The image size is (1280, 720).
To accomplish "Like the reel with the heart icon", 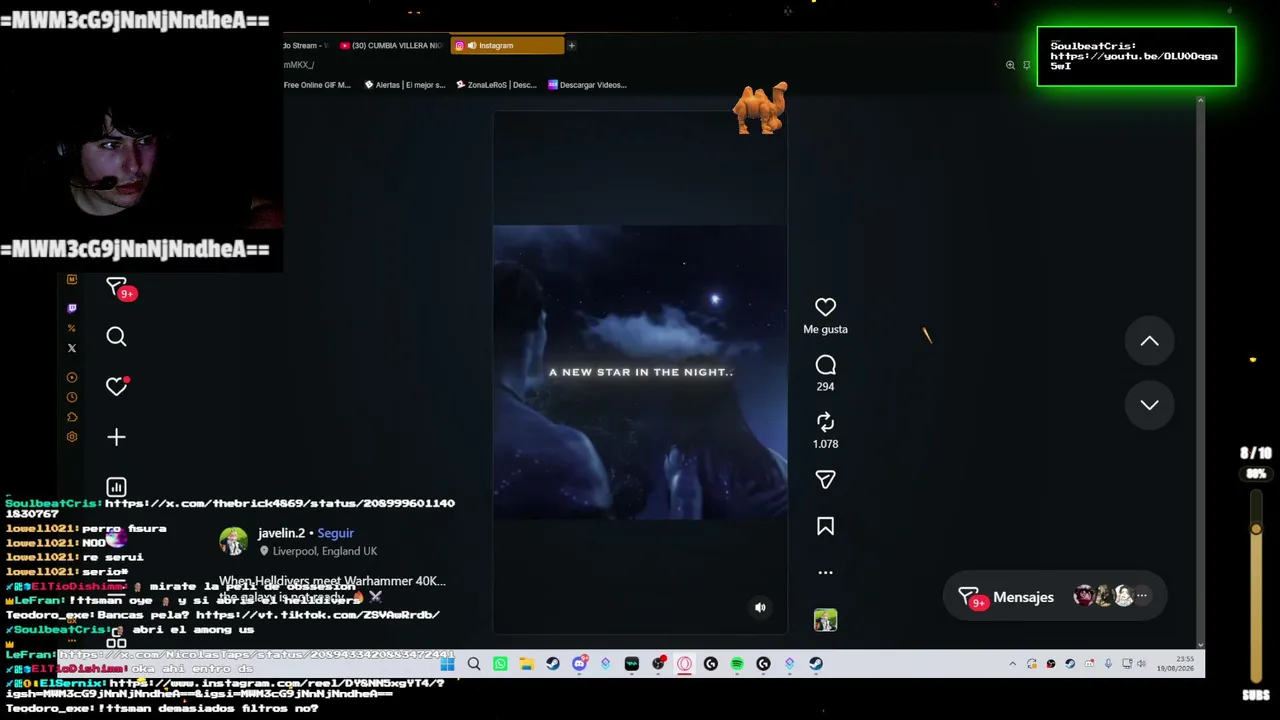I will 825,307.
